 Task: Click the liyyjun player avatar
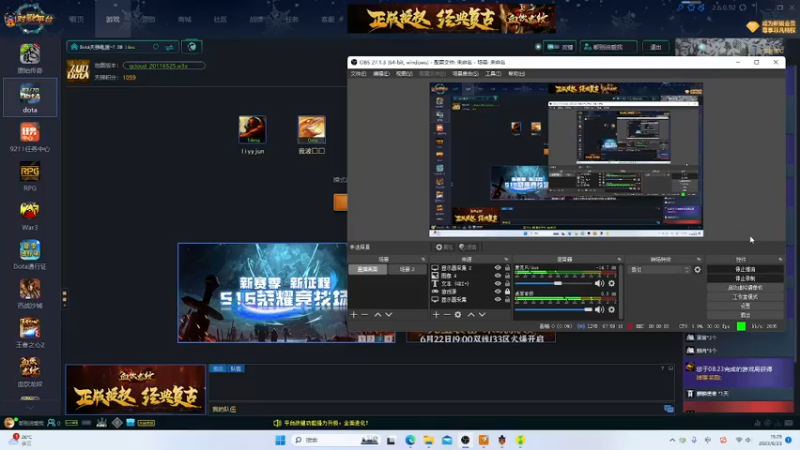click(252, 130)
